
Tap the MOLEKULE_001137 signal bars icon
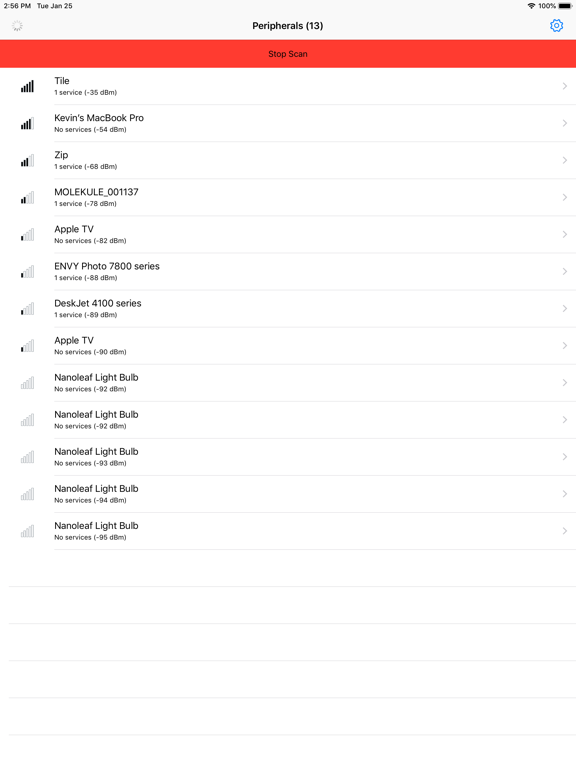click(27, 197)
